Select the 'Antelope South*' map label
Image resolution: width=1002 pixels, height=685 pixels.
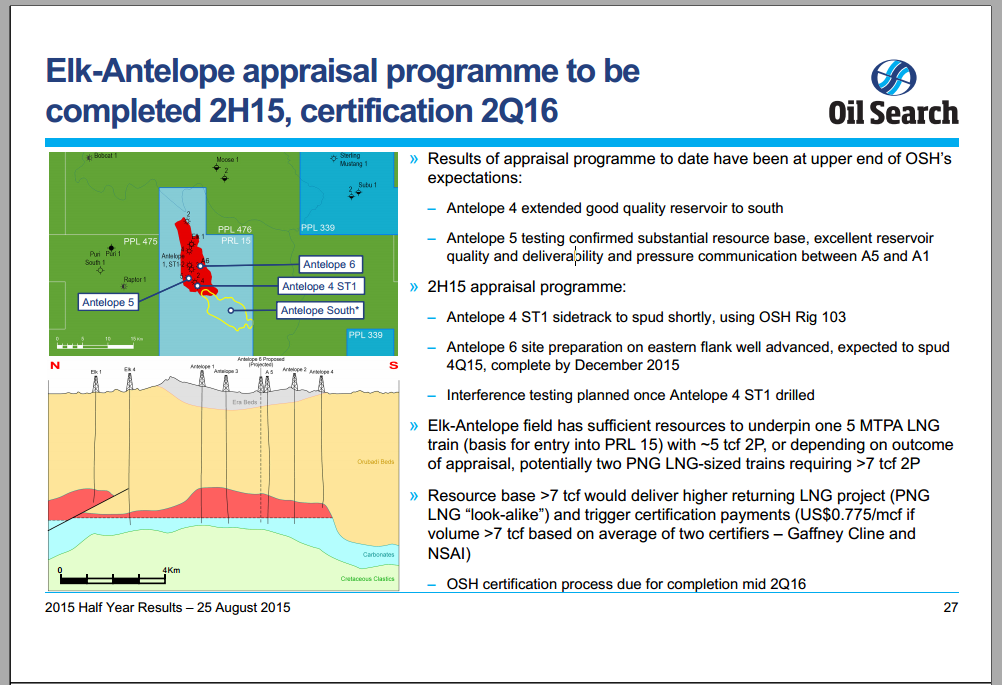pos(320,311)
